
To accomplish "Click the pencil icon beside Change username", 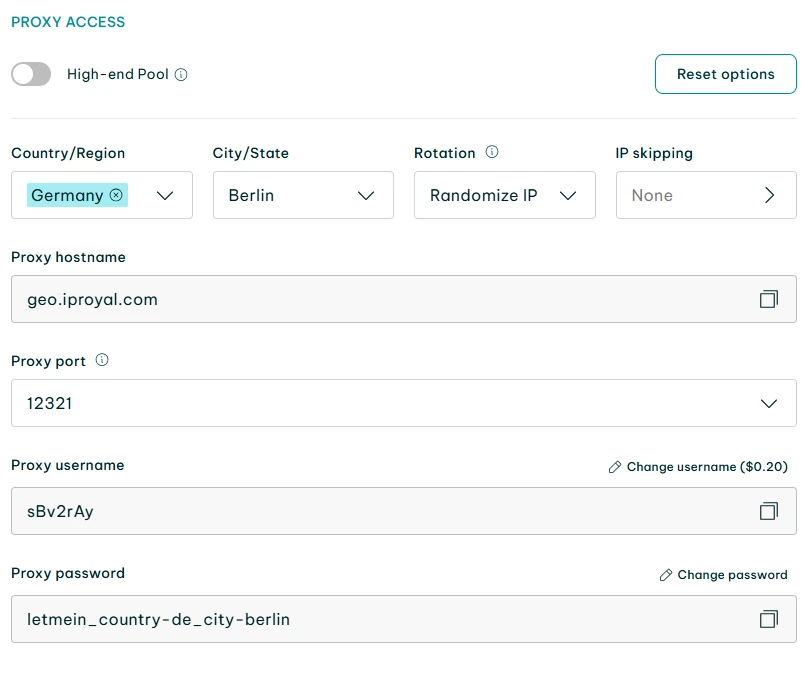I will [x=615, y=467].
